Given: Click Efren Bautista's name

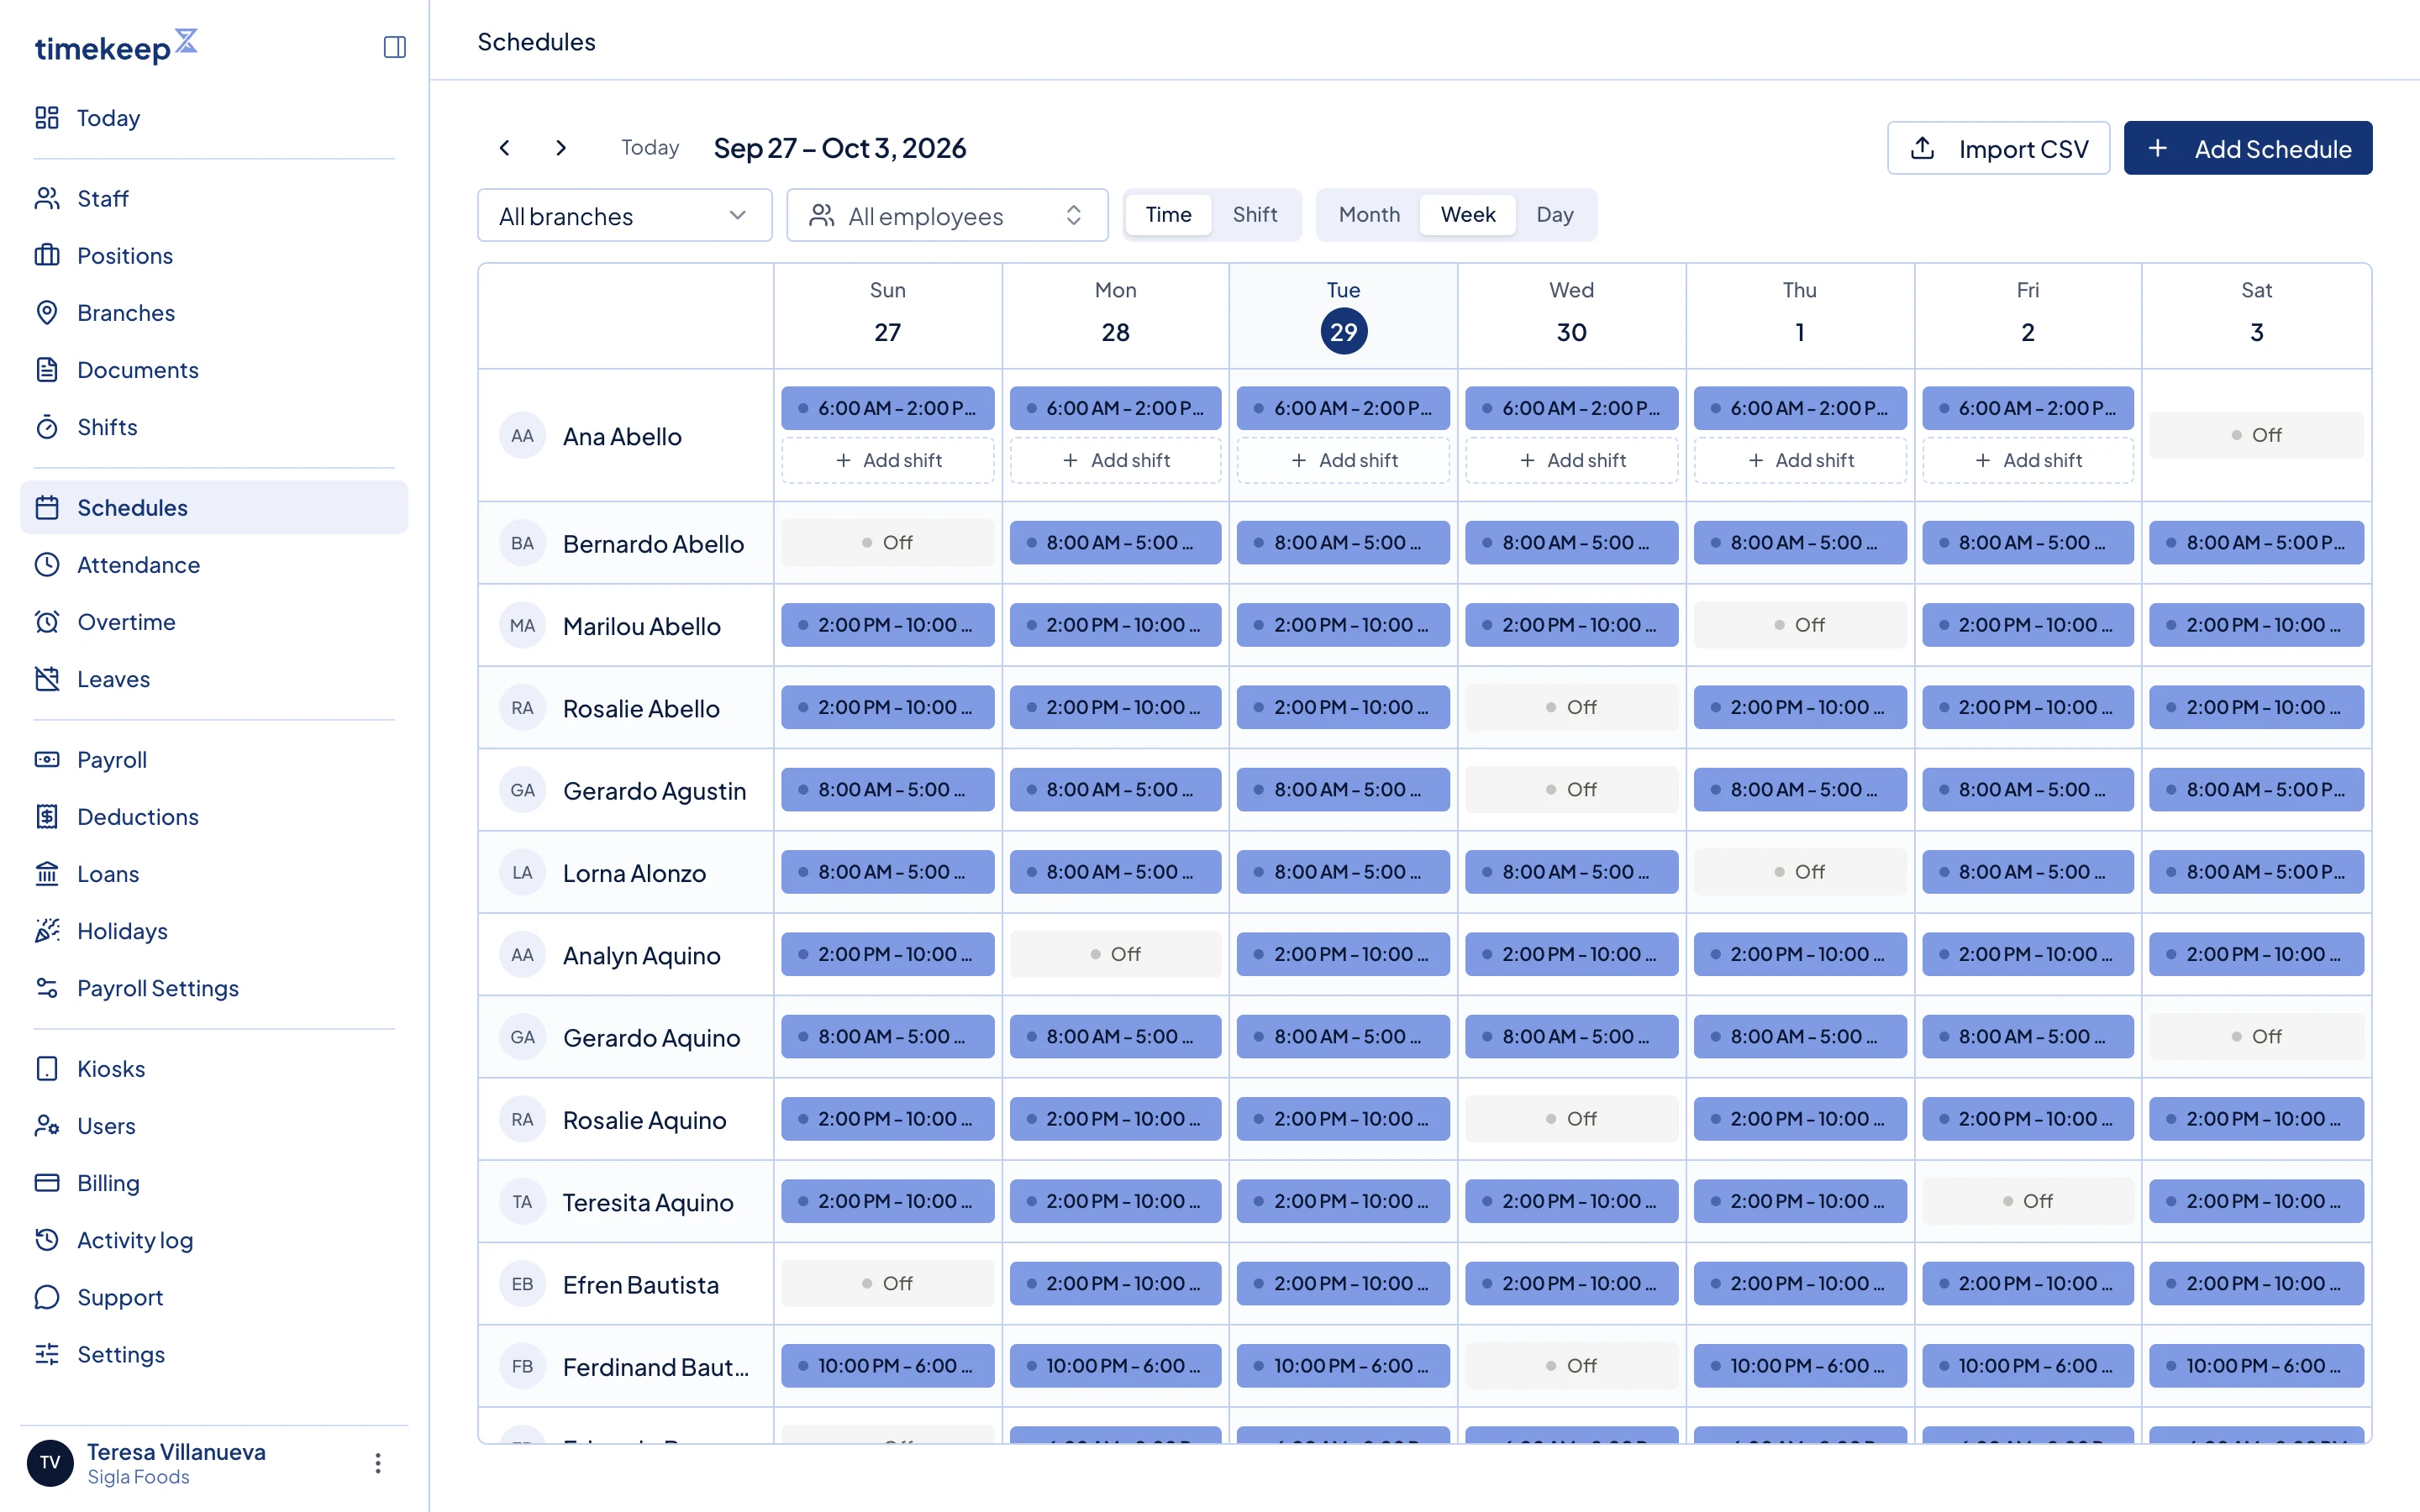Looking at the screenshot, I should click(x=640, y=1285).
